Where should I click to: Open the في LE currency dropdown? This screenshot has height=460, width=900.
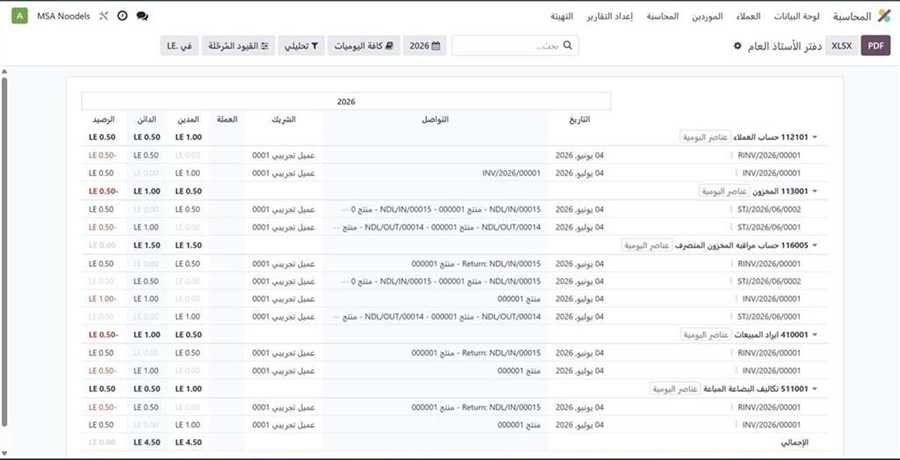pos(179,46)
